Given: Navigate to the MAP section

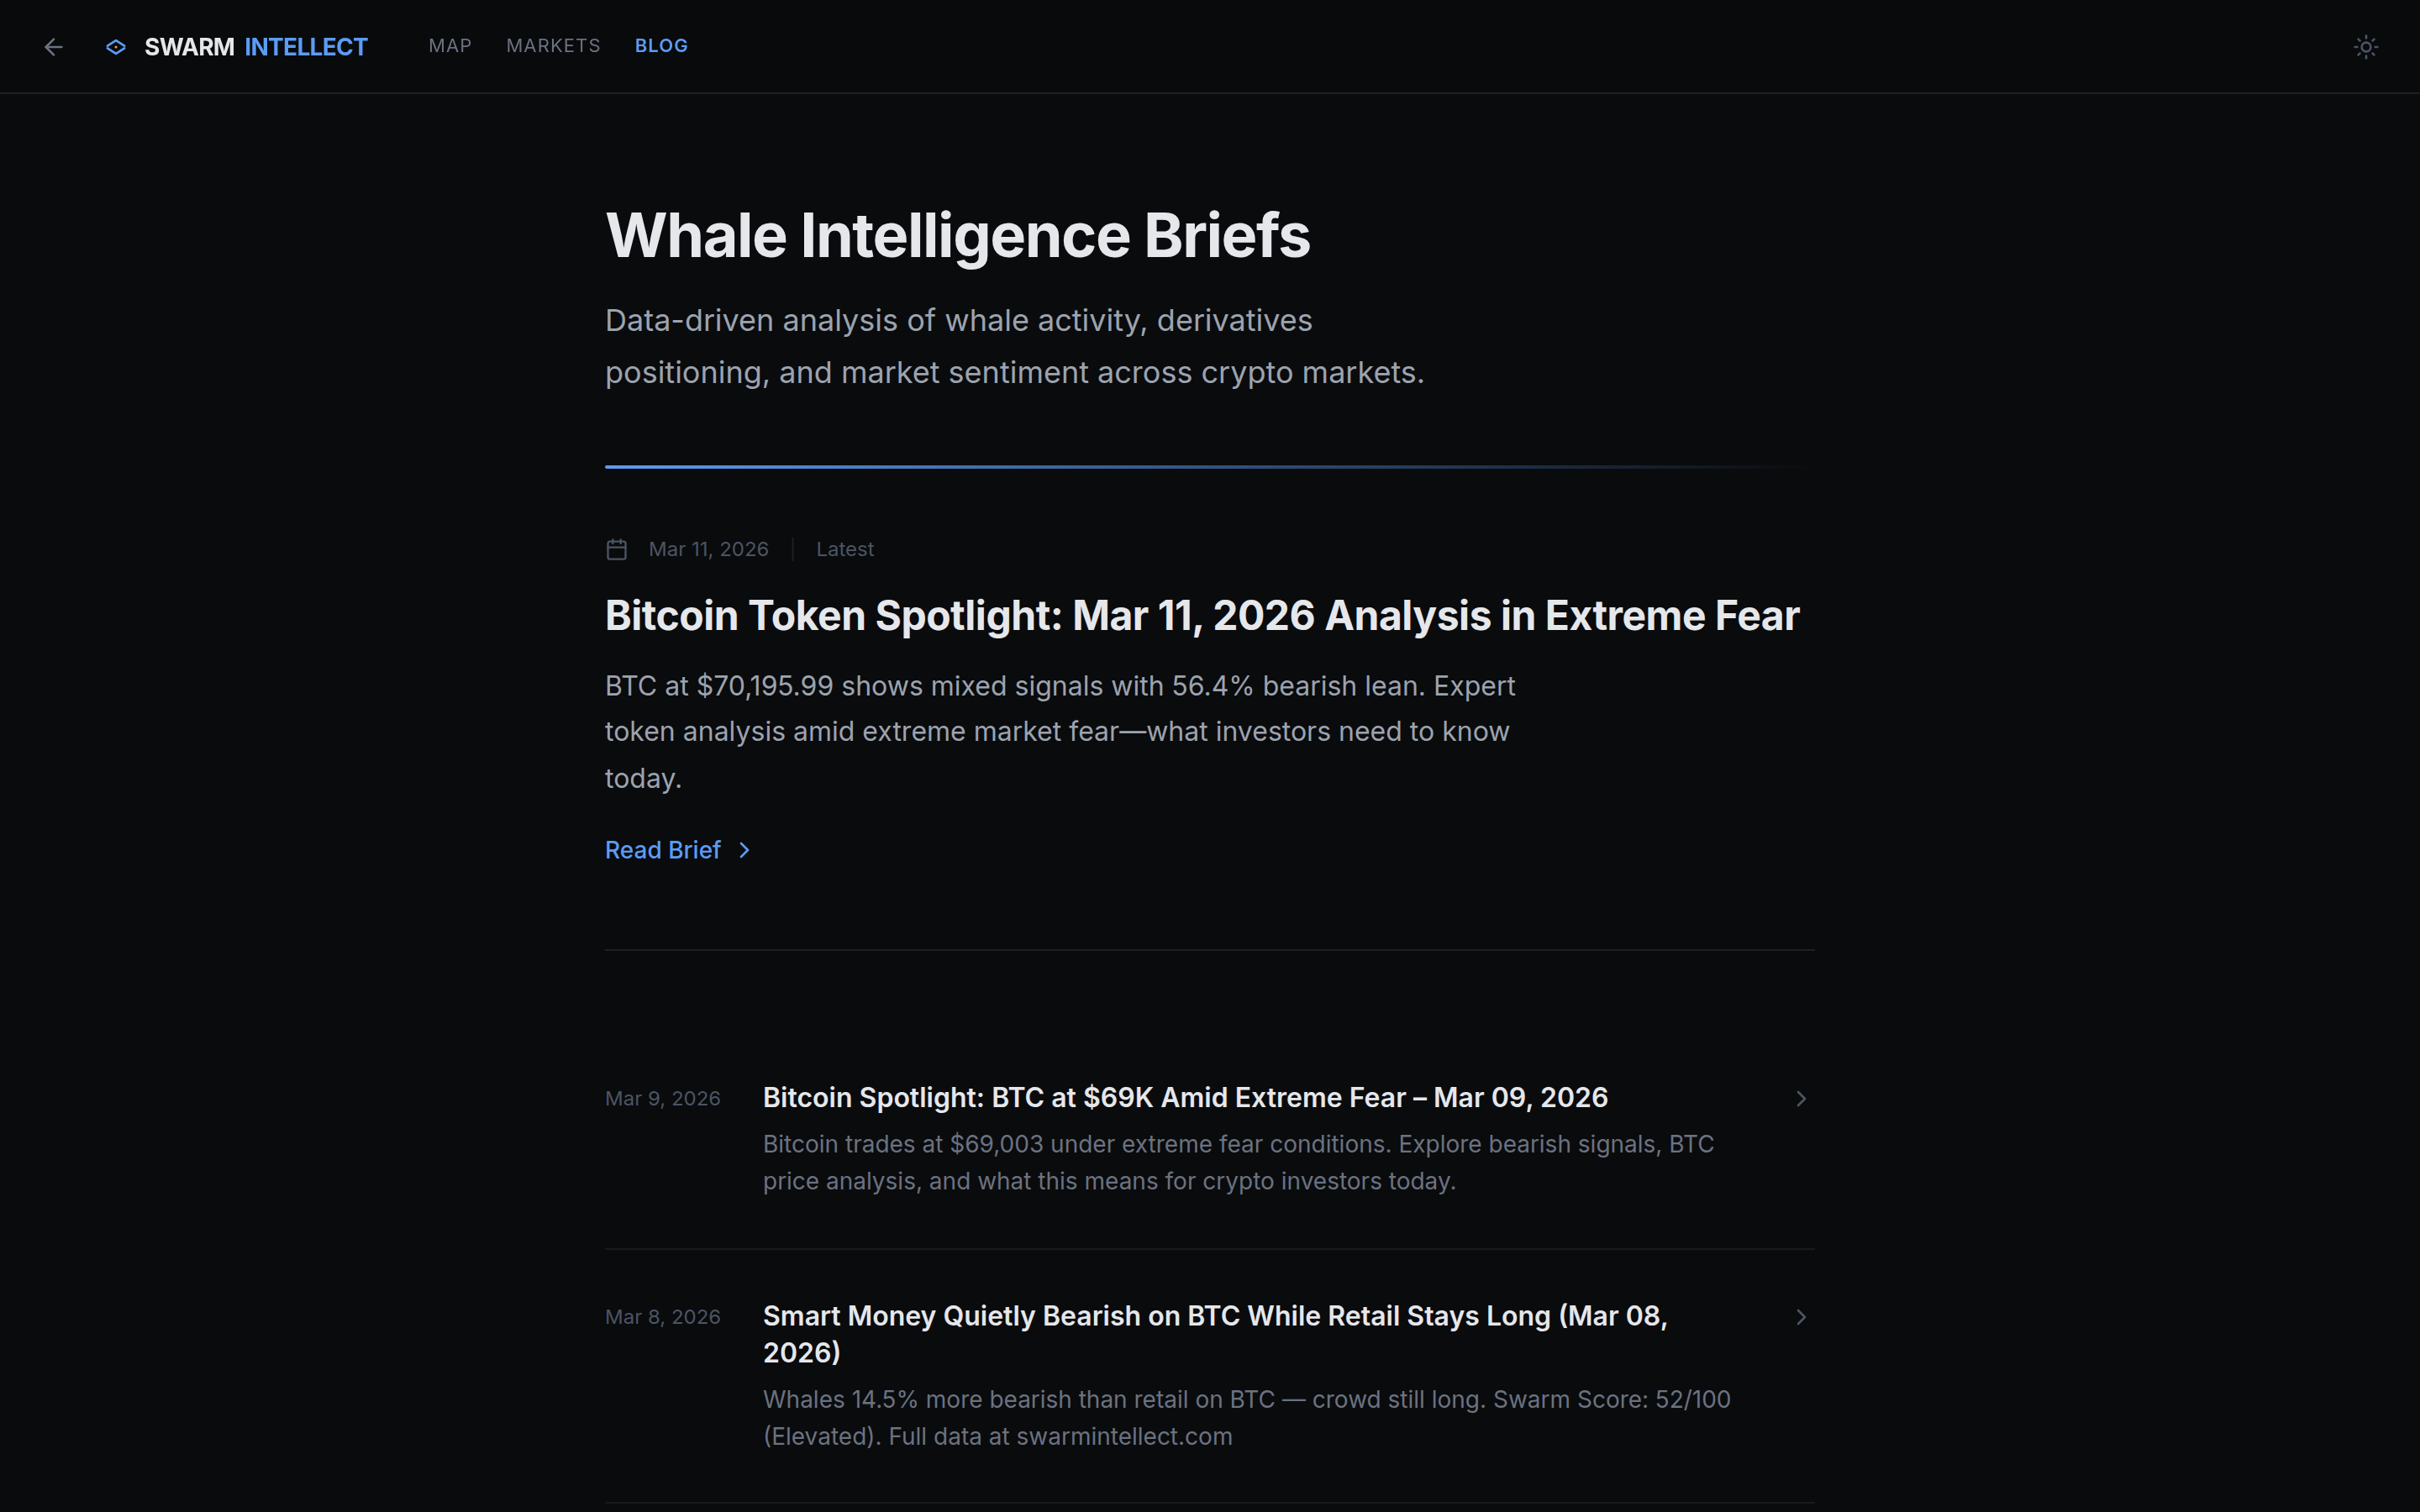Looking at the screenshot, I should (x=449, y=46).
